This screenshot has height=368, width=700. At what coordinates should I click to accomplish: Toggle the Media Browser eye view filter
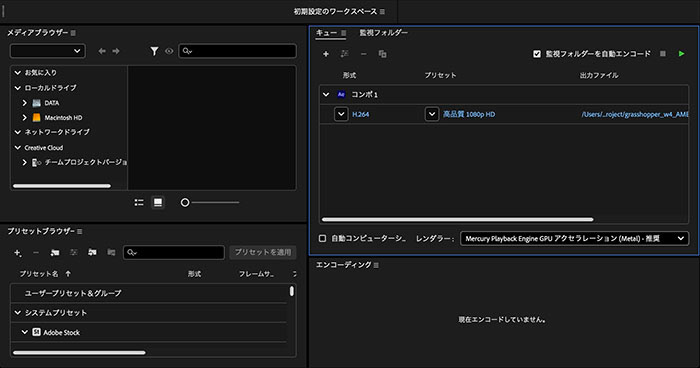pyautogui.click(x=169, y=51)
